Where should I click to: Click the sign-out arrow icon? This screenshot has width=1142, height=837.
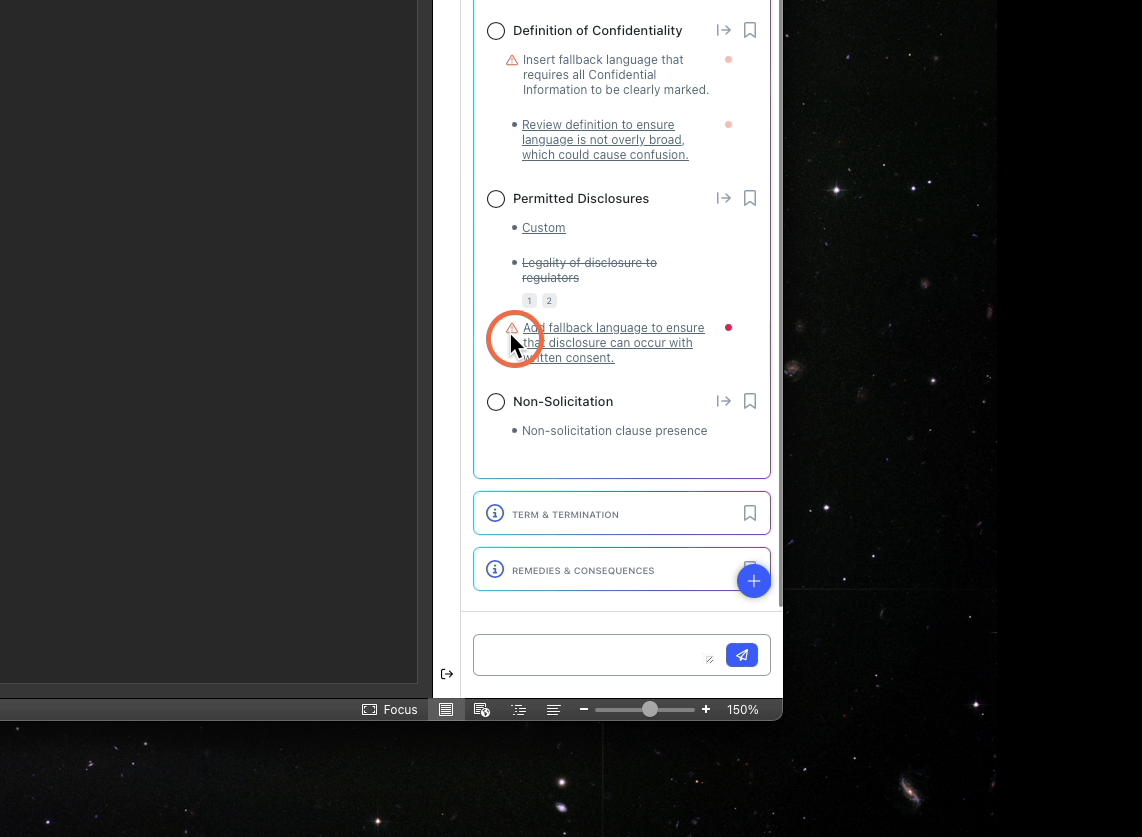point(447,674)
